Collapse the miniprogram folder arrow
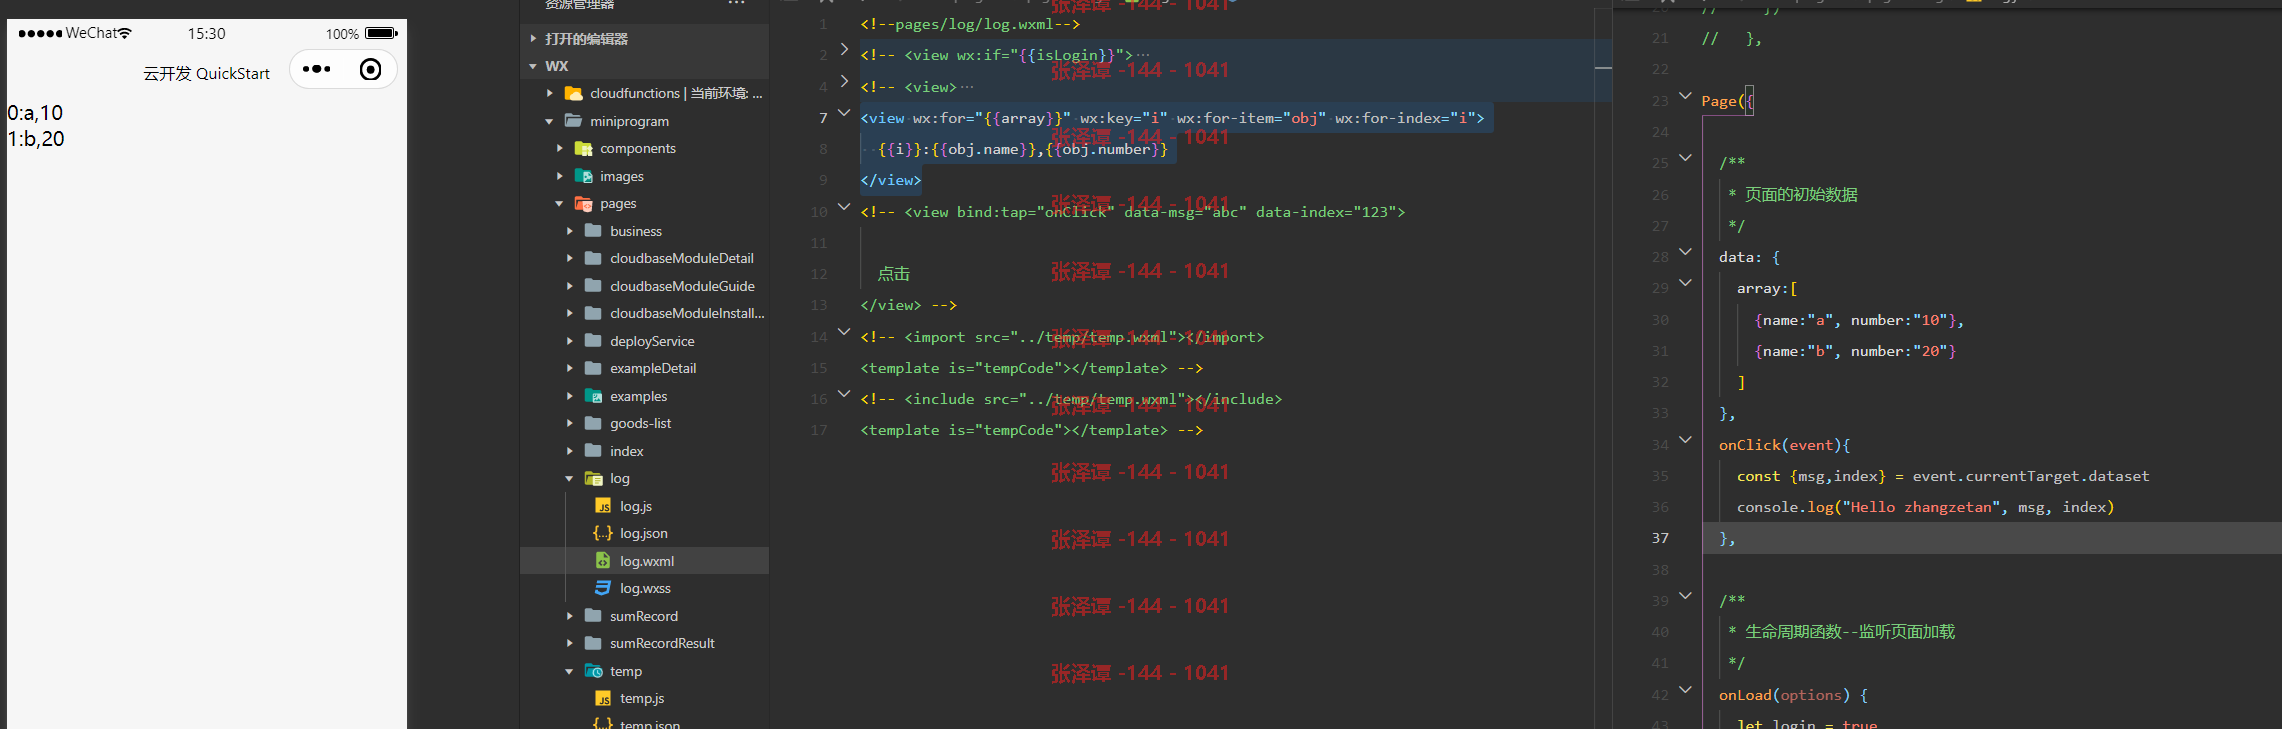This screenshot has height=729, width=2282. click(x=549, y=121)
